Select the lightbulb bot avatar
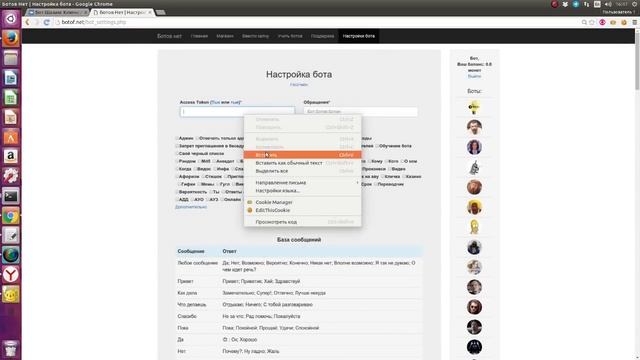The height and width of the screenshot is (360, 640). coord(474,107)
